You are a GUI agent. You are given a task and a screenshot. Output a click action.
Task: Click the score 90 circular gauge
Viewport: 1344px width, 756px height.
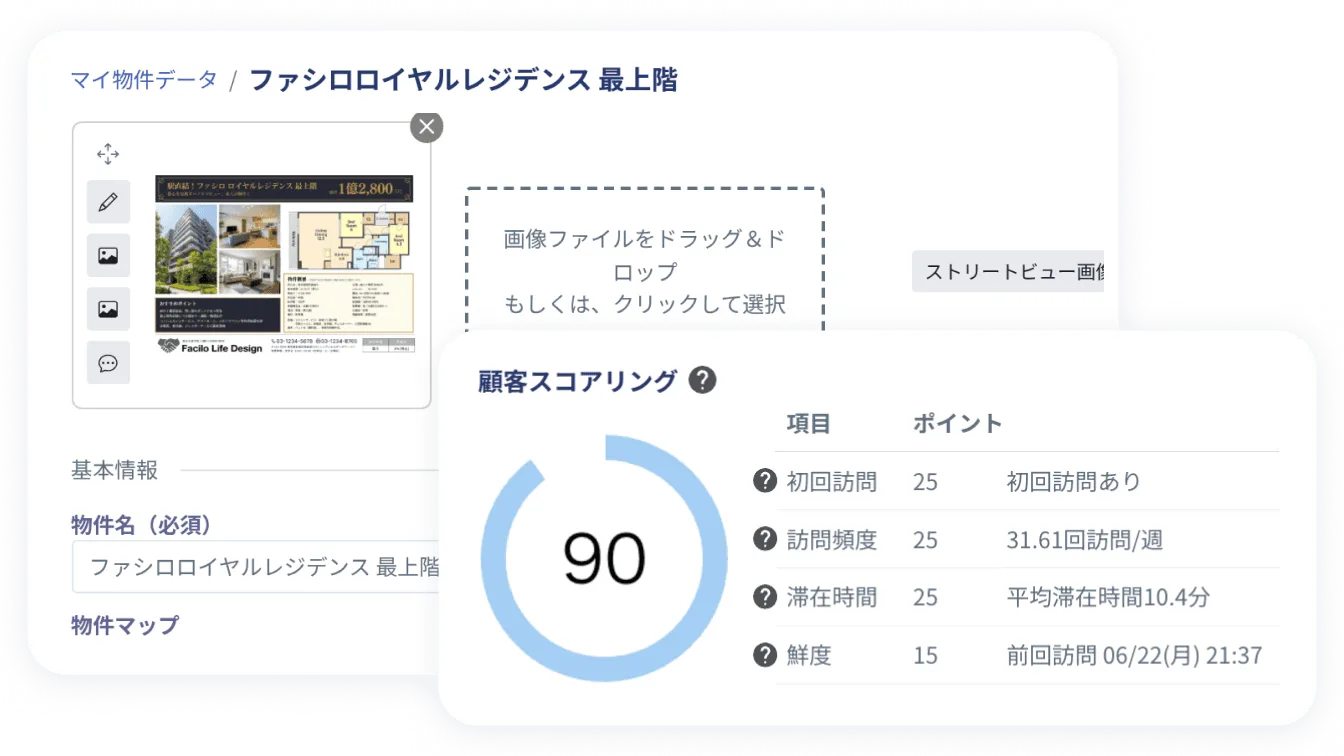(604, 559)
